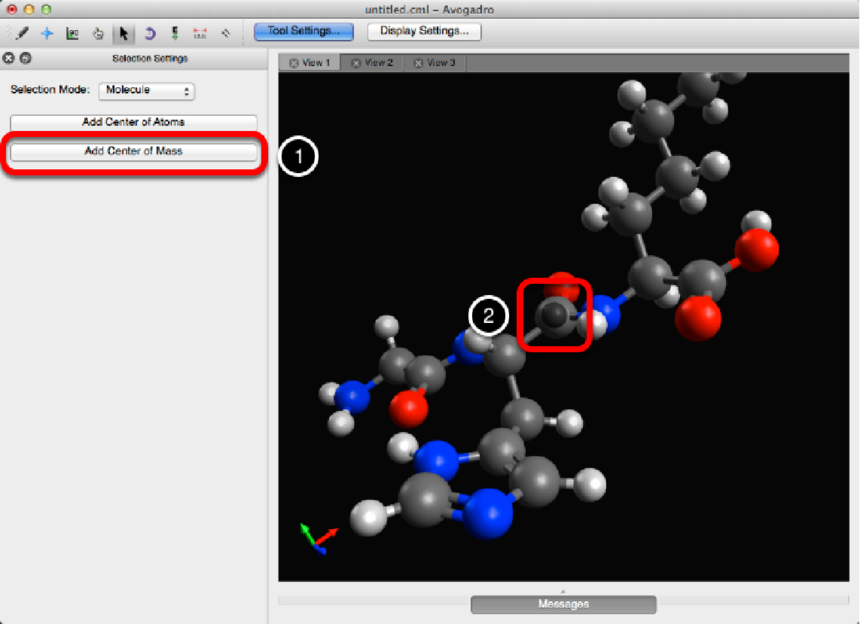Viewport: 860px width, 624px height.
Task: Switch to the View 3 tab
Action: (439, 63)
